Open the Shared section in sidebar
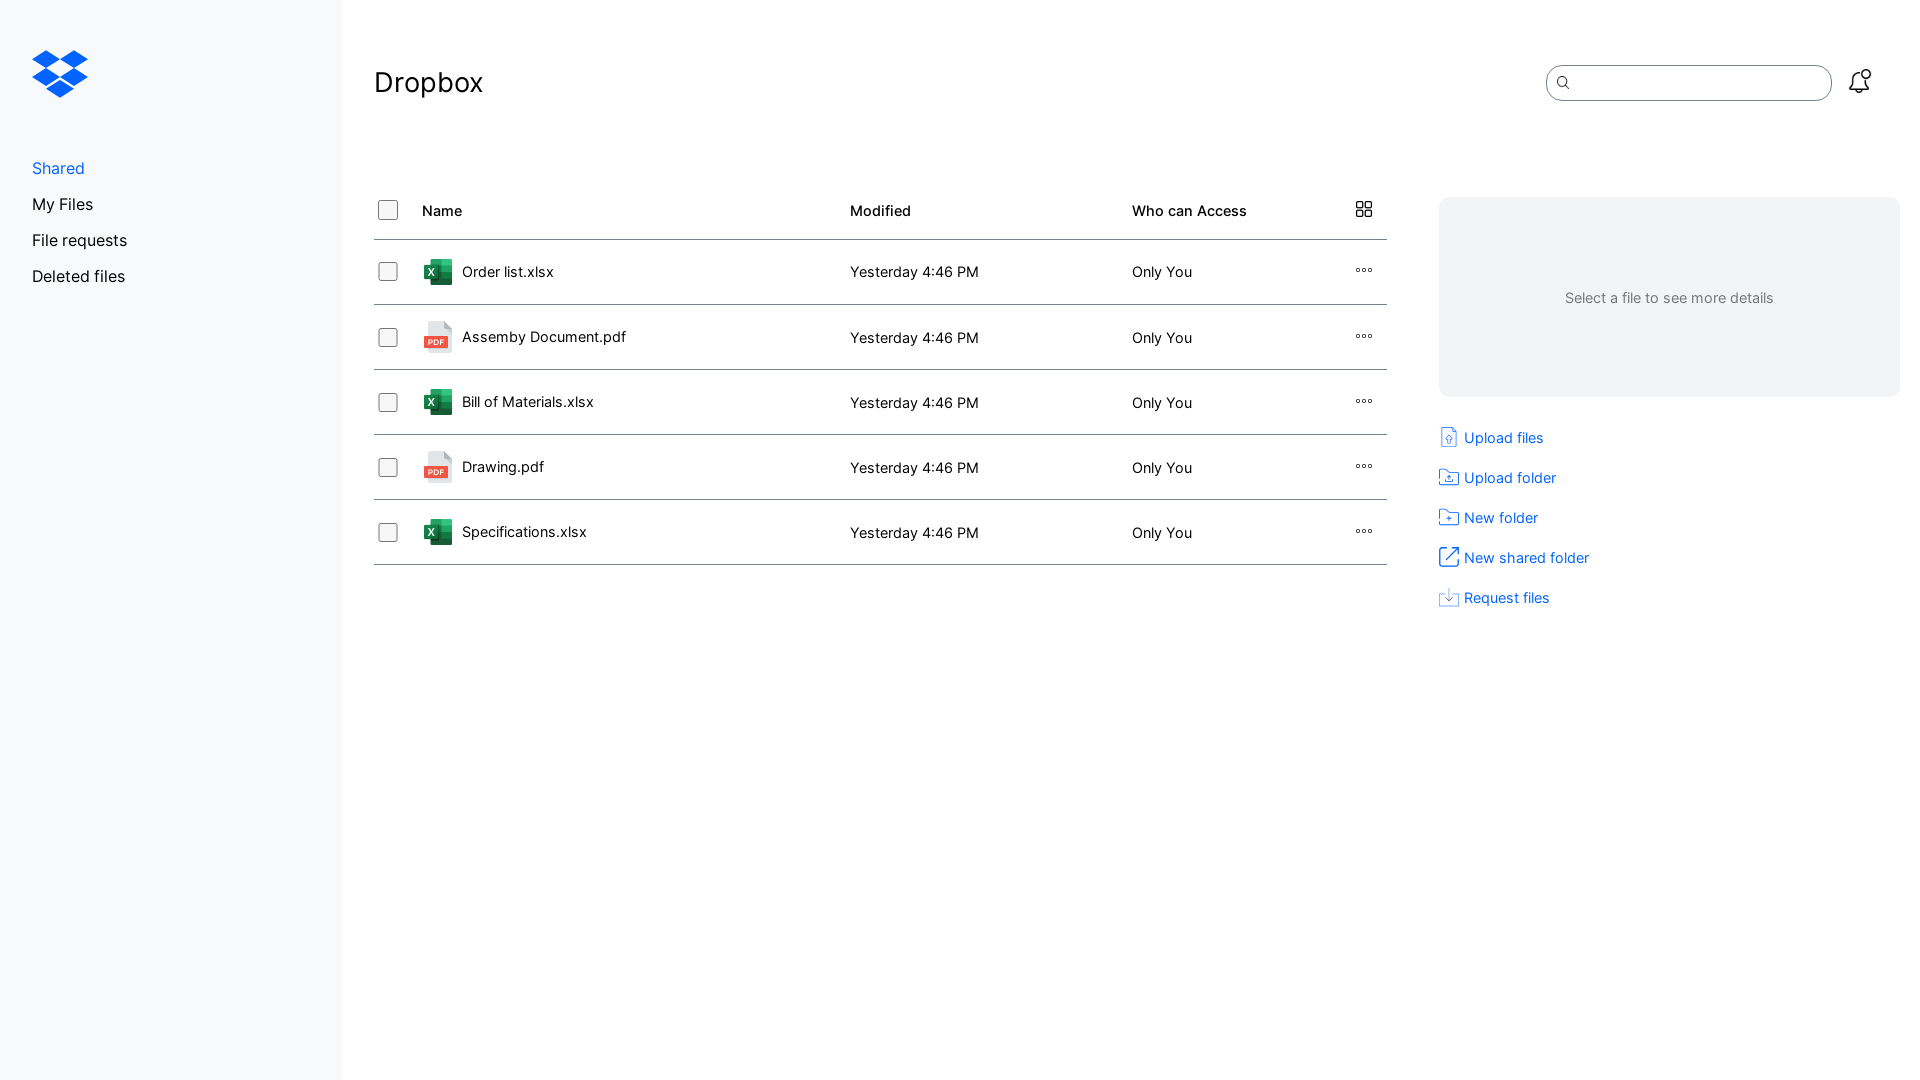 click(x=58, y=168)
